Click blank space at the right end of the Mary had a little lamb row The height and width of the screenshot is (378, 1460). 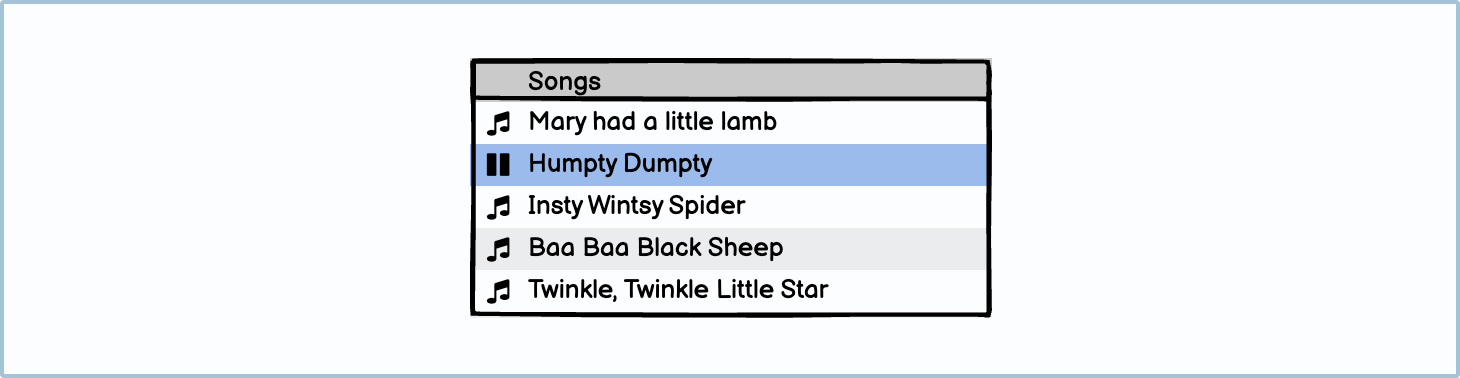coord(882,123)
